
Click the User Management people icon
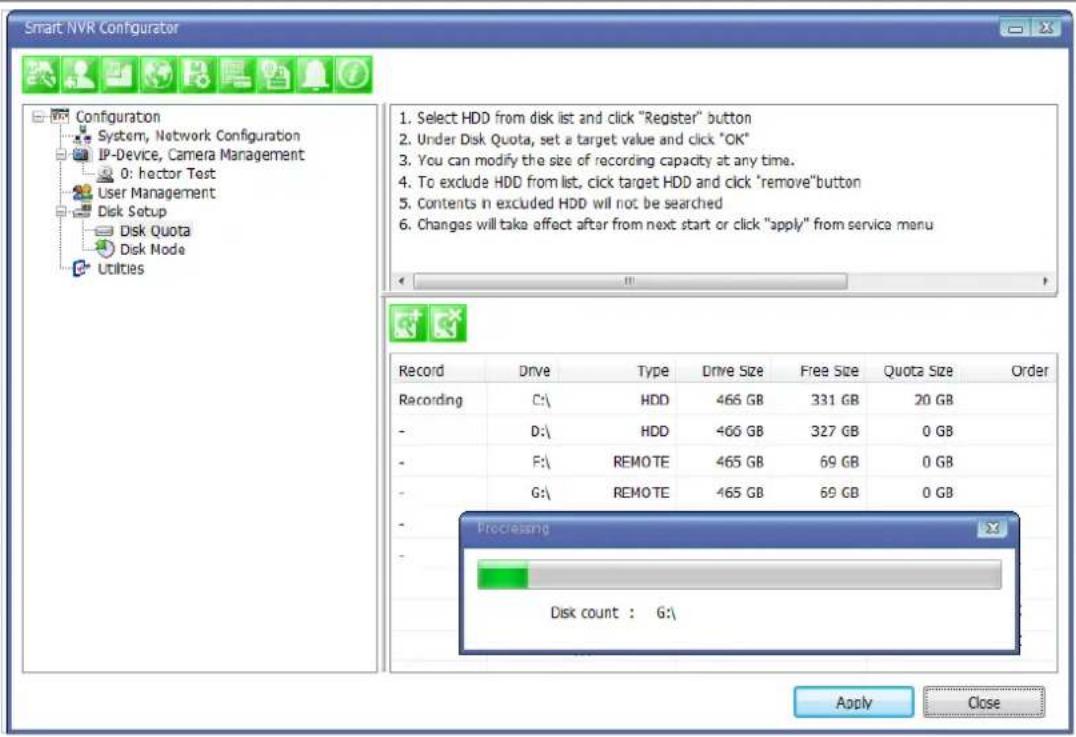82,193
